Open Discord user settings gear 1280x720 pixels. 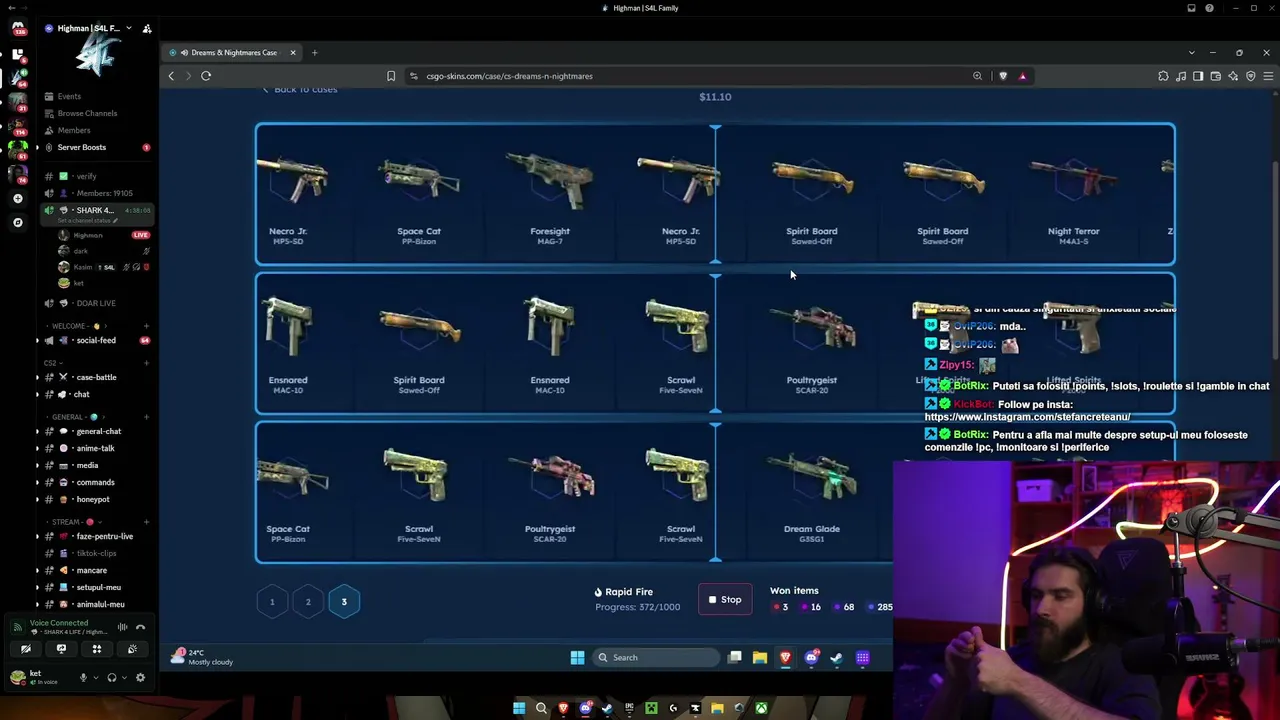click(x=140, y=677)
